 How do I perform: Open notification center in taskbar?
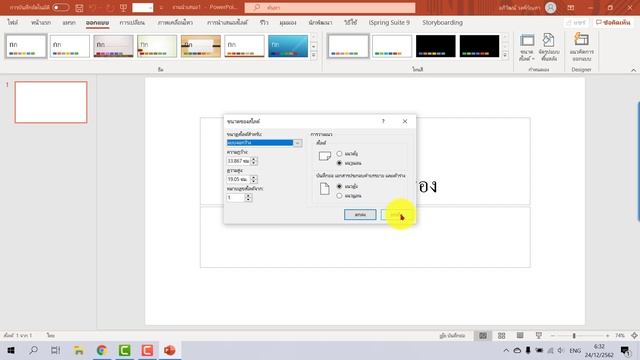(625, 350)
